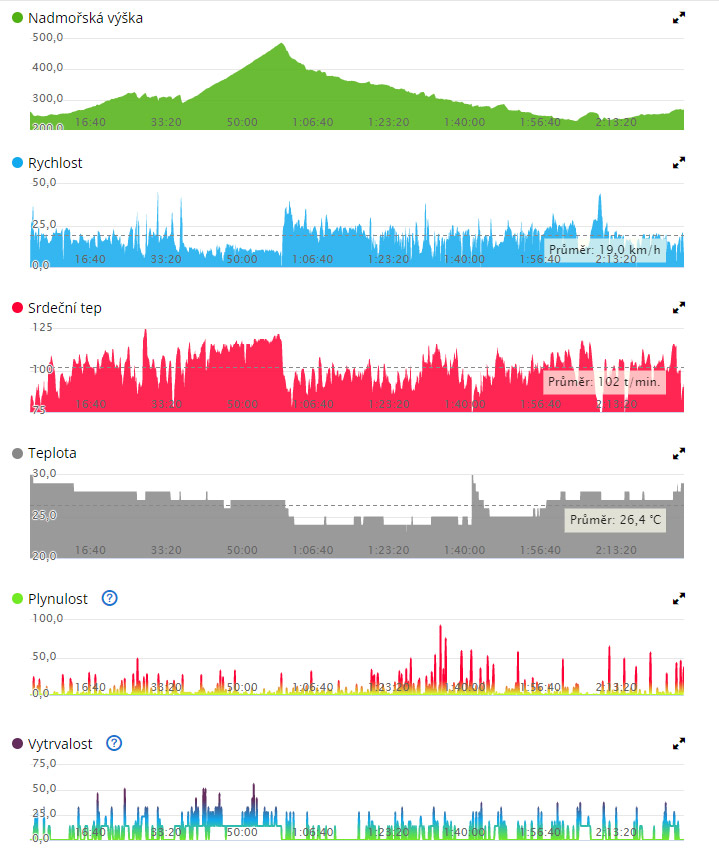Enlarge the Rychlost speed chart
Image resolution: width=719 pixels, height=863 pixels.
[678, 163]
